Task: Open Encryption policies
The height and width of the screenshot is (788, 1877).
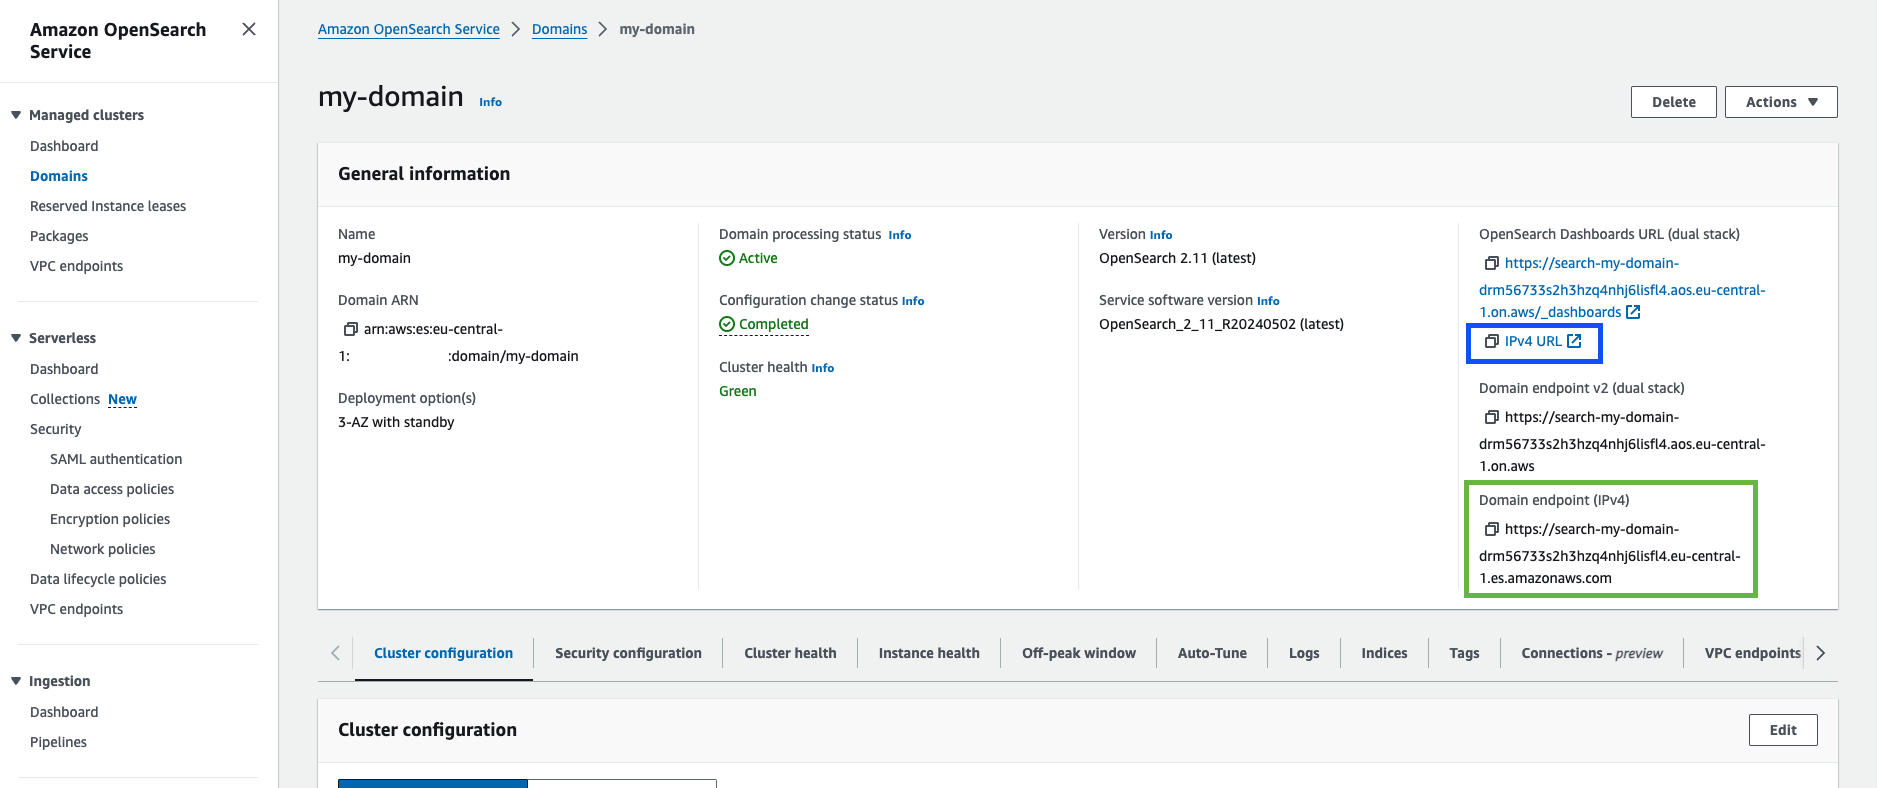Action: (x=110, y=519)
